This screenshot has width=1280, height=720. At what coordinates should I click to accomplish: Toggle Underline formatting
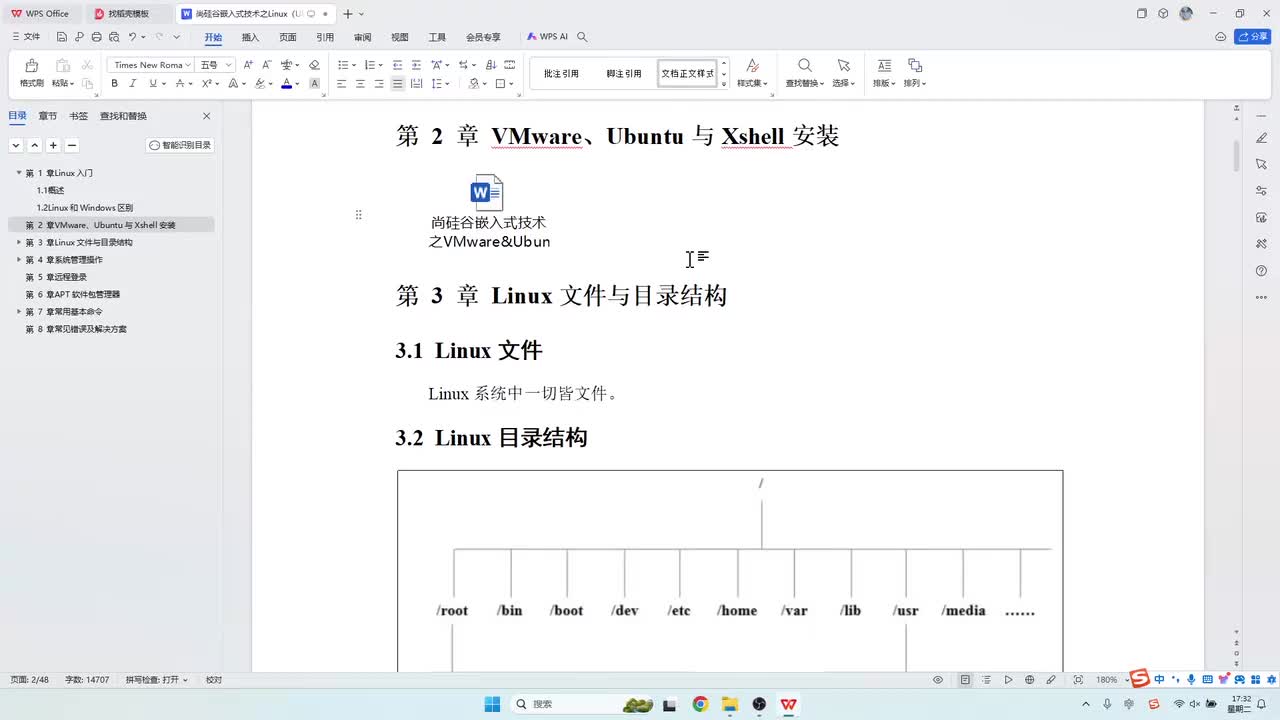click(152, 84)
